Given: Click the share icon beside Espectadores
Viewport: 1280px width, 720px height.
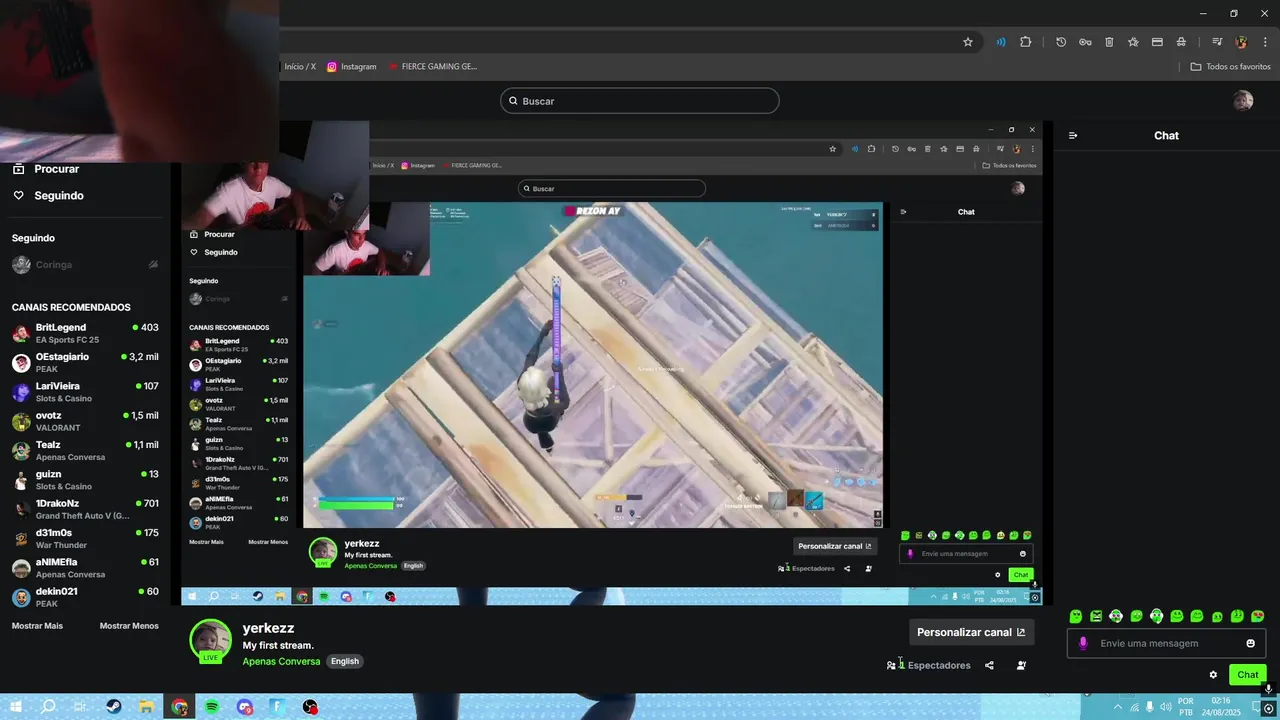Looking at the screenshot, I should pos(989,665).
